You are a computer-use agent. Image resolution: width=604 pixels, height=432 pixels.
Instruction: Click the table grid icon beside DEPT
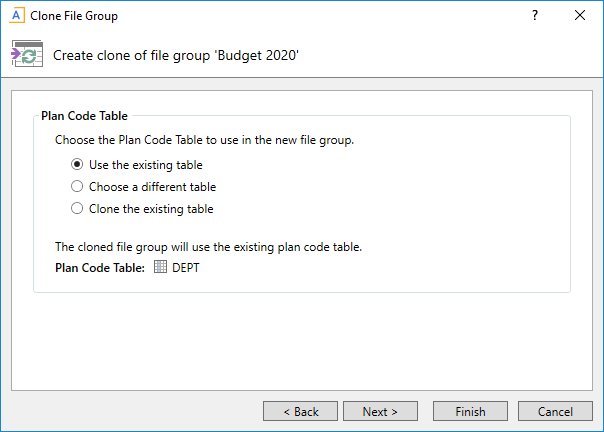point(160,267)
